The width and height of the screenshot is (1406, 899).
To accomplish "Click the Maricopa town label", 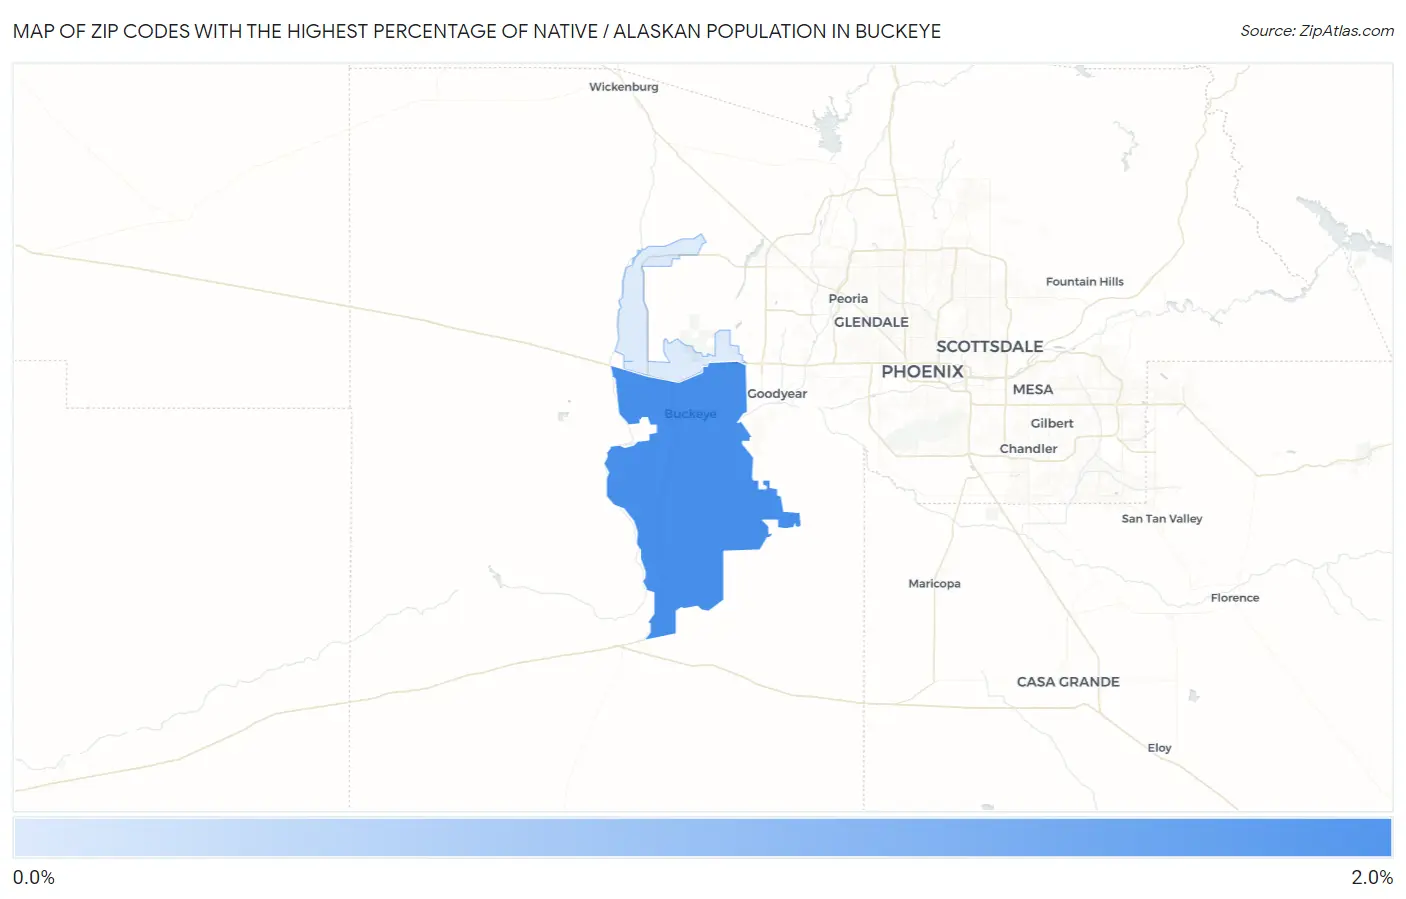I will coord(934,584).
